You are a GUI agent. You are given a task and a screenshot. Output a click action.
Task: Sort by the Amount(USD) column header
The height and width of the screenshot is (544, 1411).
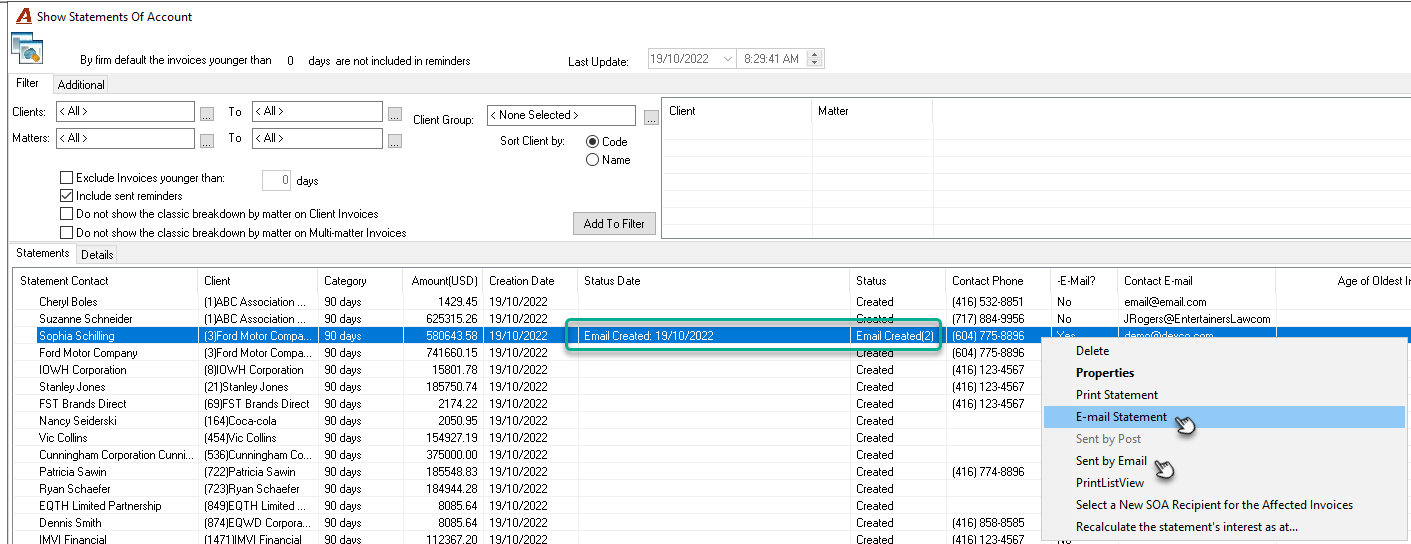[x=444, y=281]
